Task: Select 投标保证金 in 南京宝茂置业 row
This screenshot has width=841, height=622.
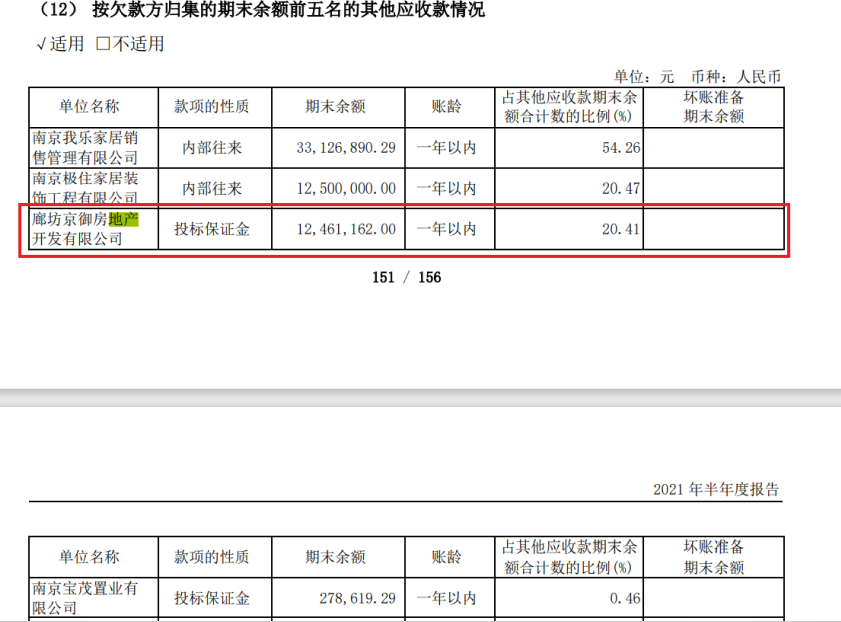Action: [212, 598]
